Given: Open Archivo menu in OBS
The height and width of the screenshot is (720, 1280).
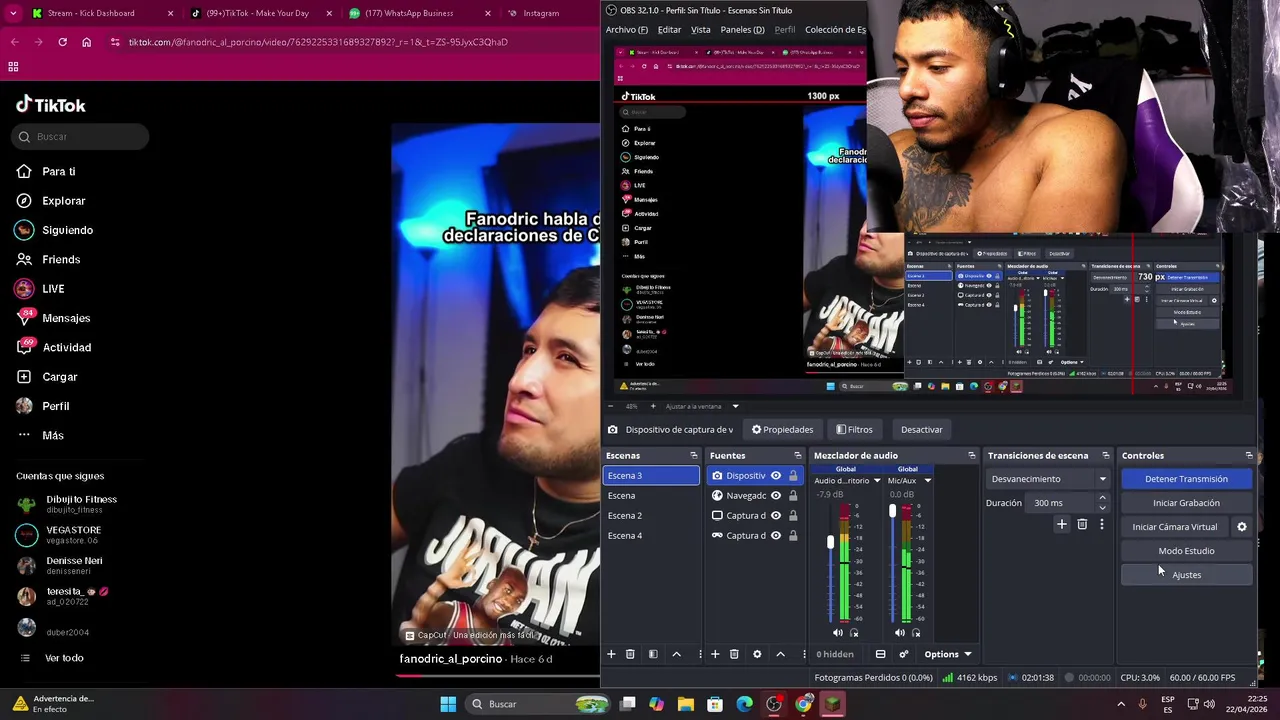Looking at the screenshot, I should pos(627,30).
